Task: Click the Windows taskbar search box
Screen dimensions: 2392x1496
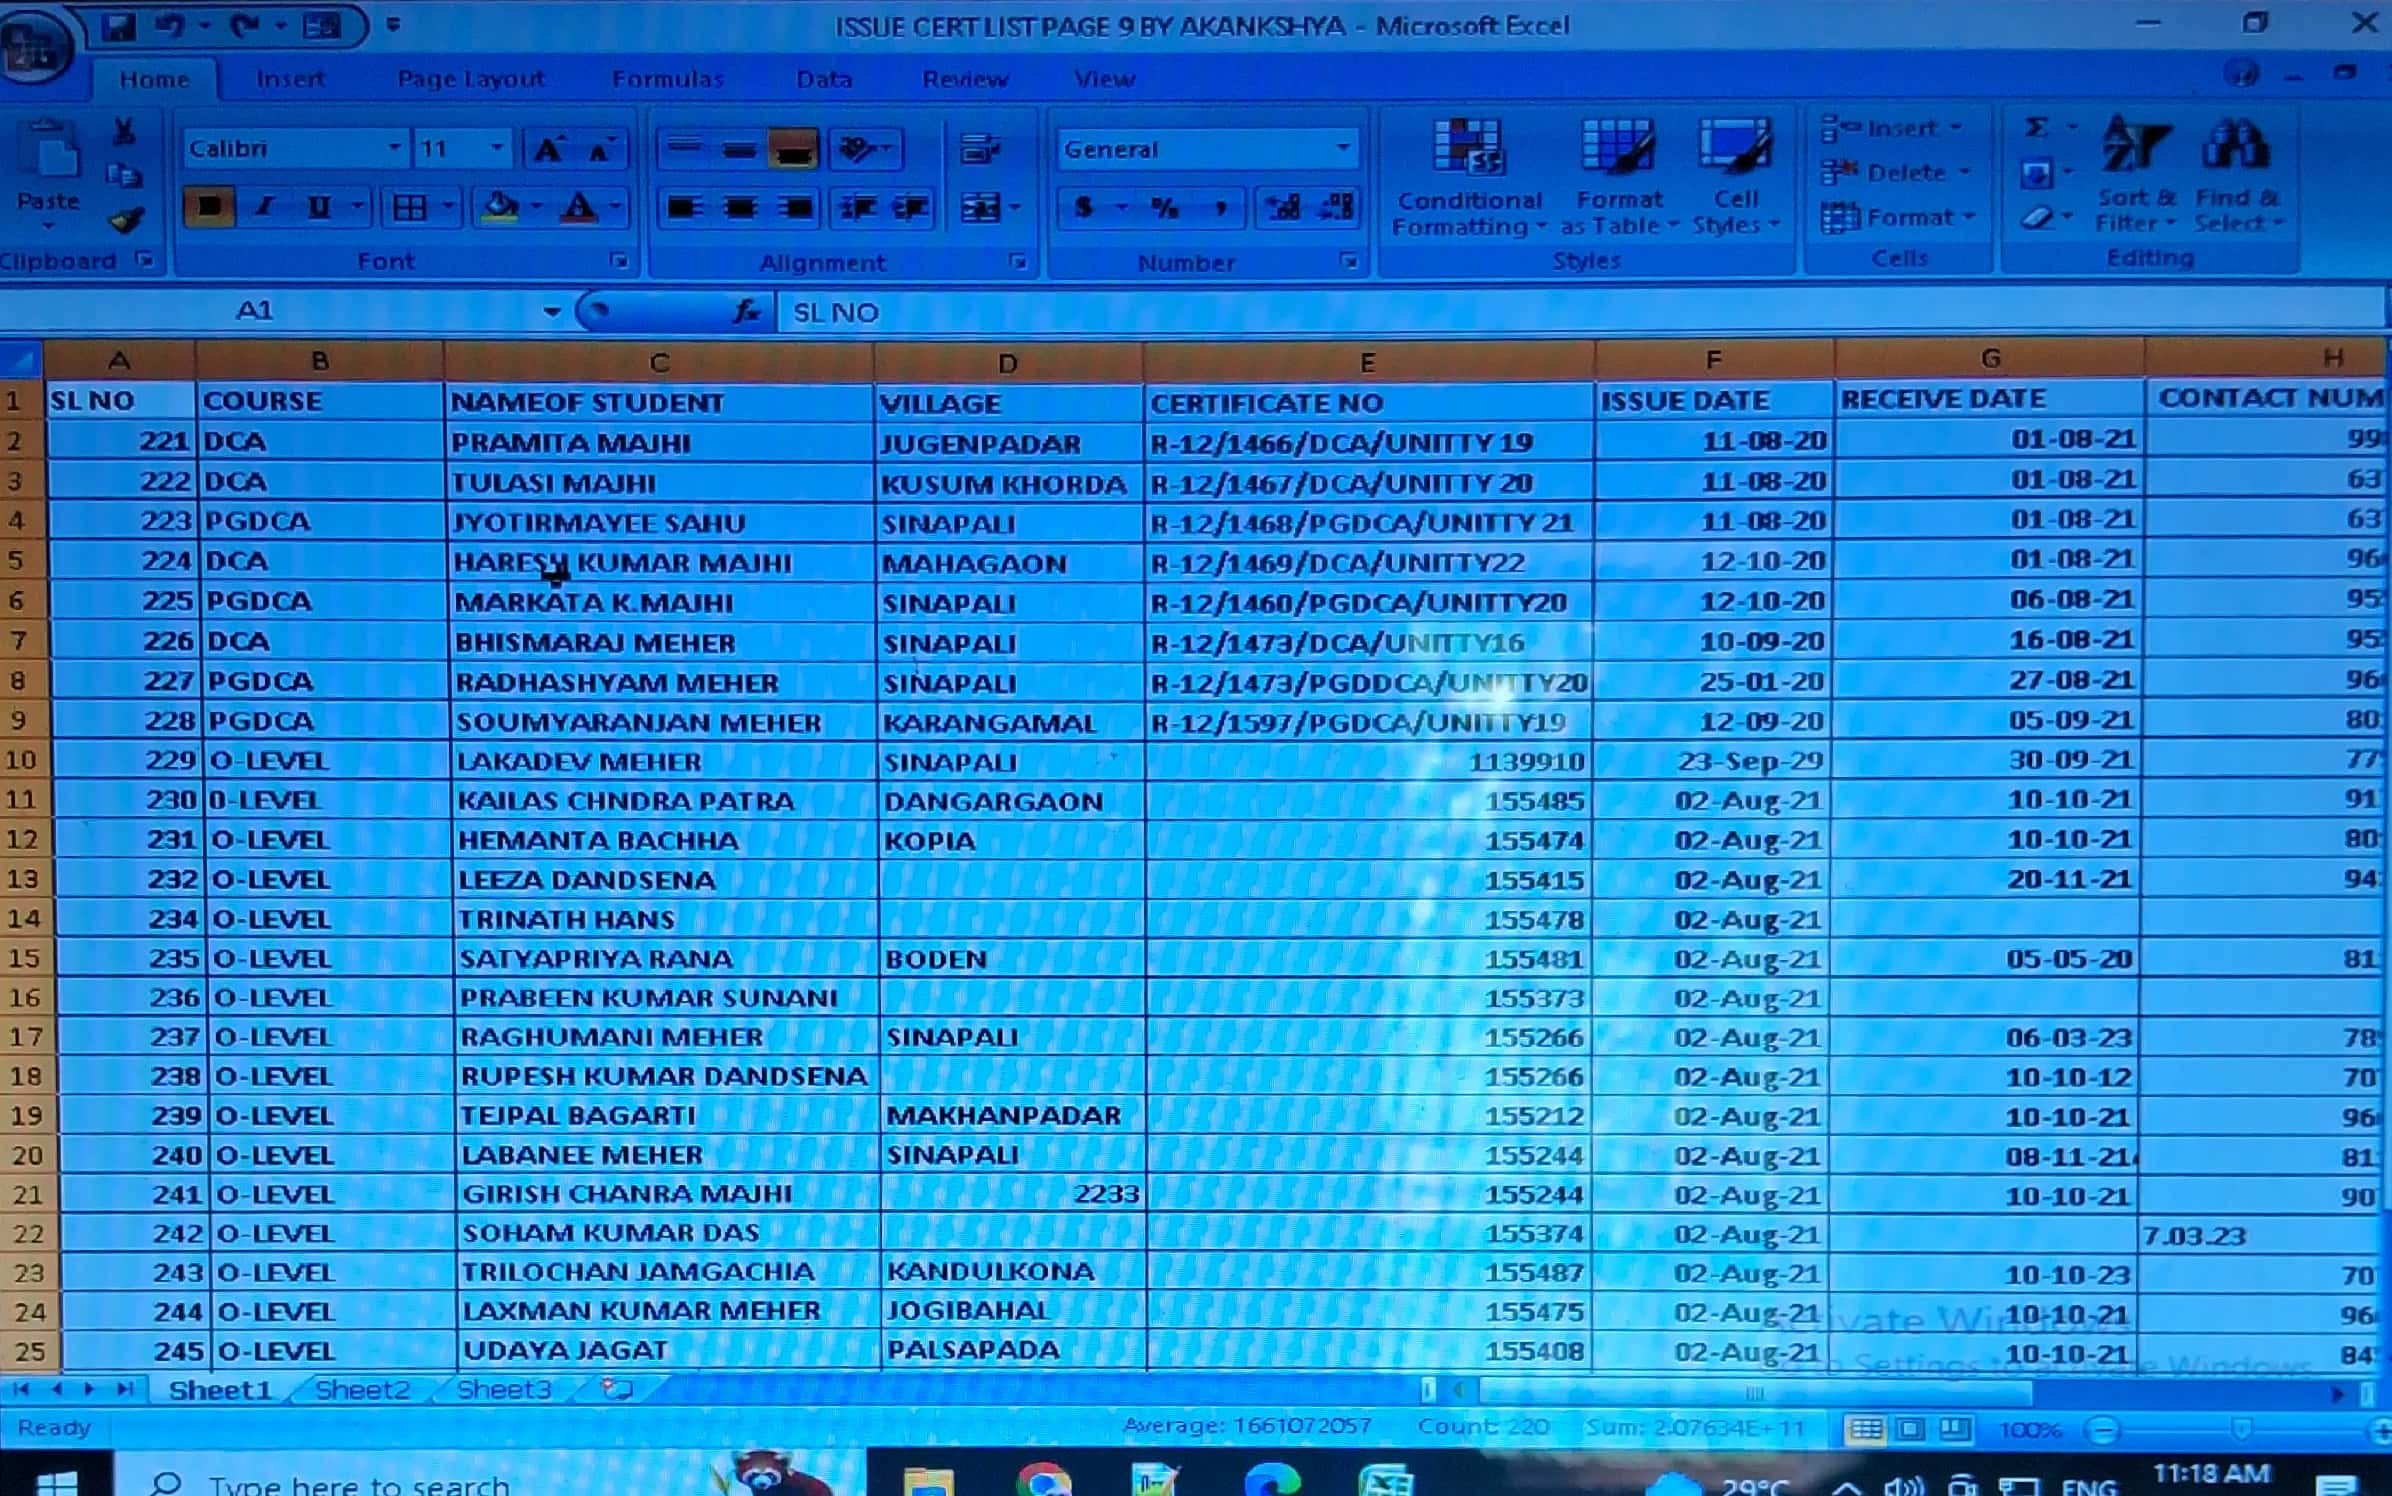Action: pyautogui.click(x=360, y=1482)
